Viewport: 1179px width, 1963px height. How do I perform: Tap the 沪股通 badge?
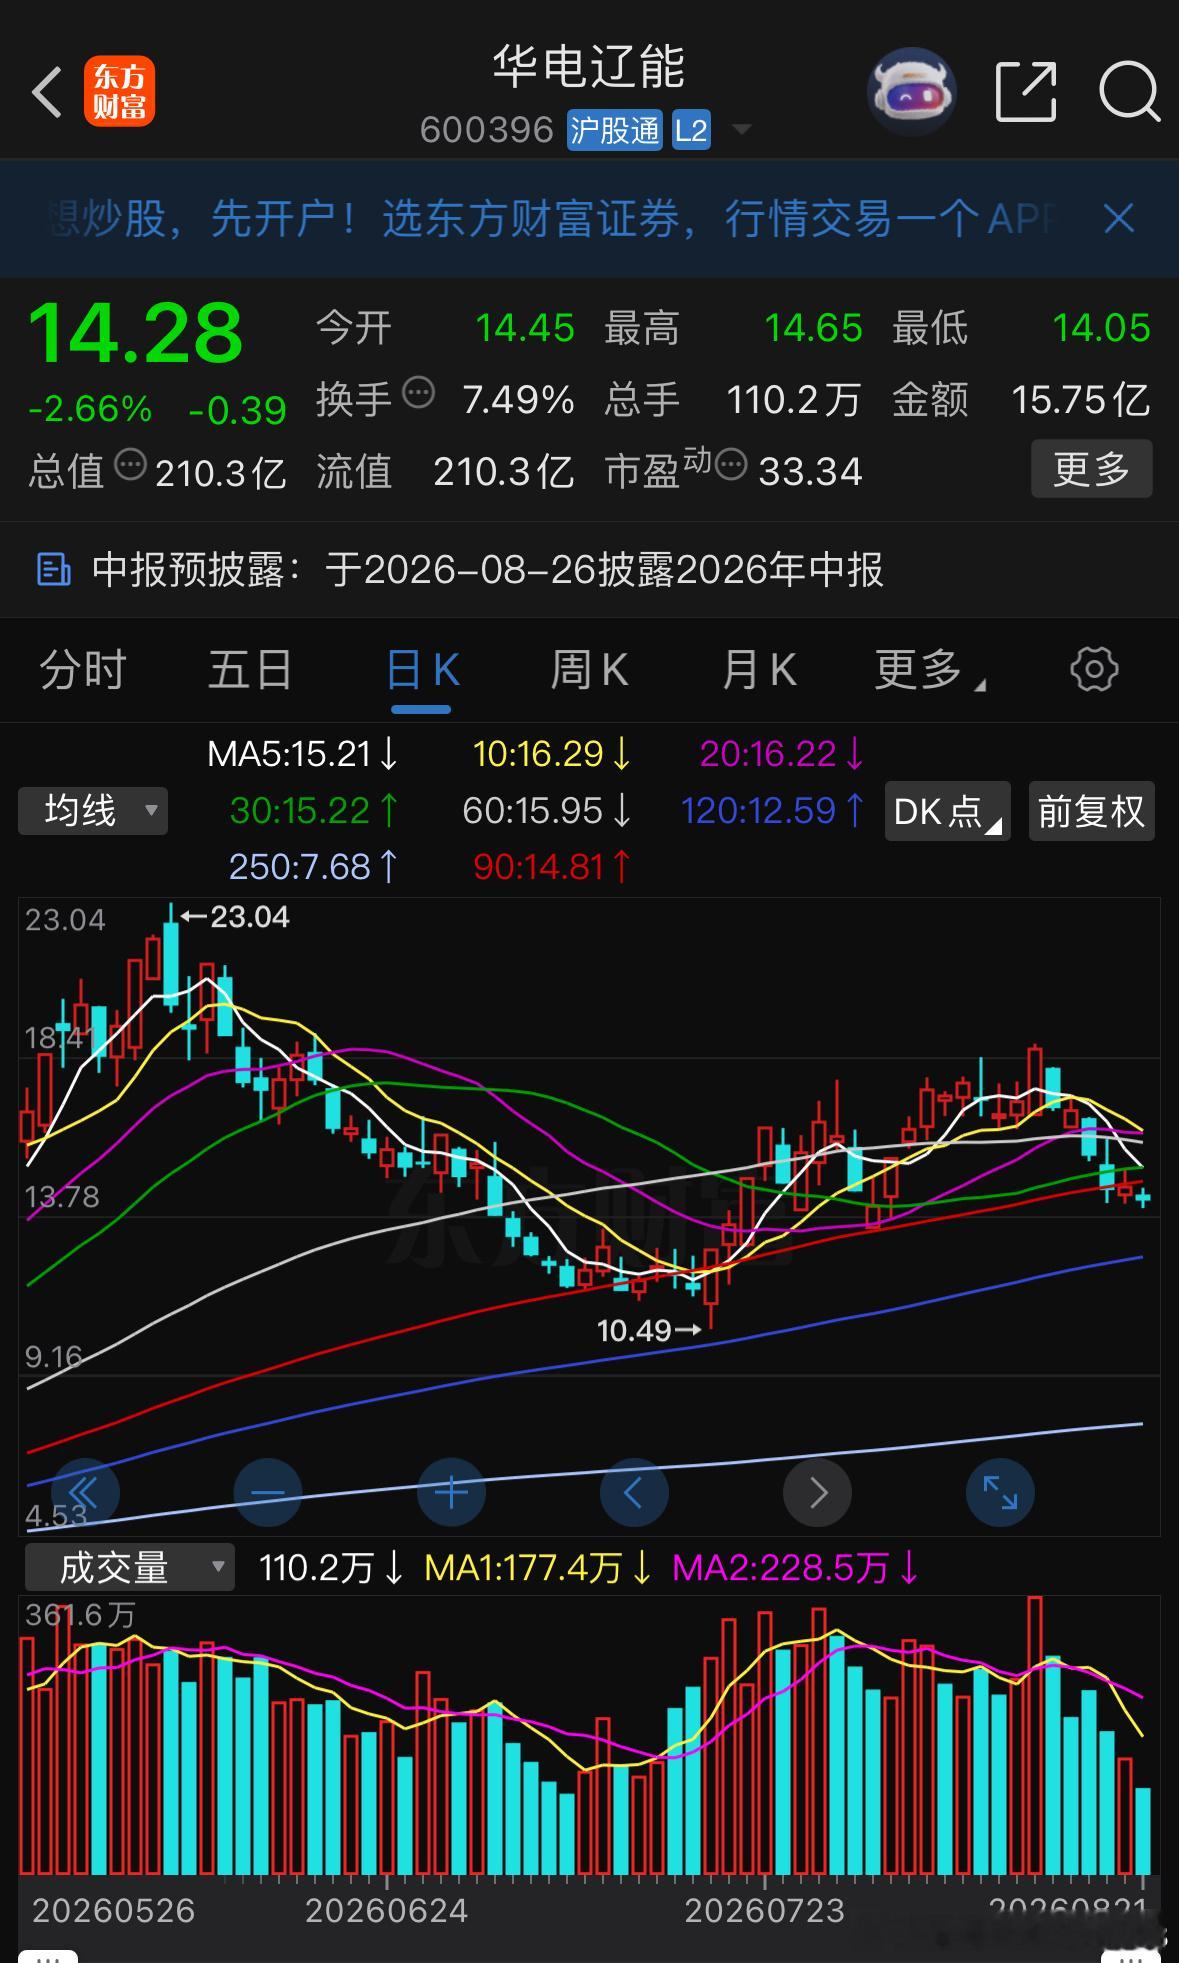(x=615, y=130)
